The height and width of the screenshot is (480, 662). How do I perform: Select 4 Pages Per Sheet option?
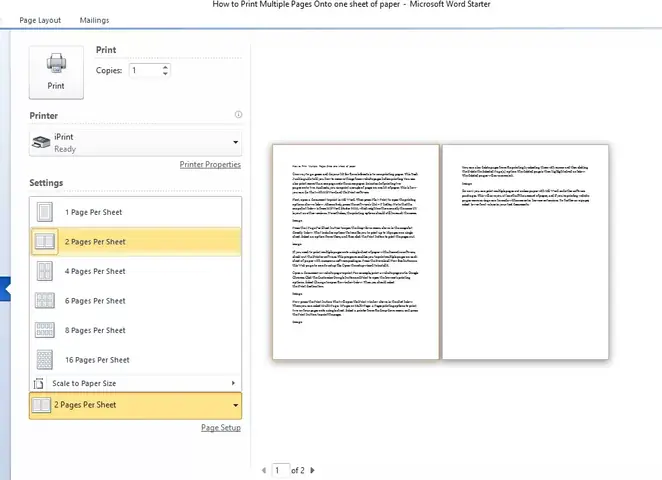(136, 271)
